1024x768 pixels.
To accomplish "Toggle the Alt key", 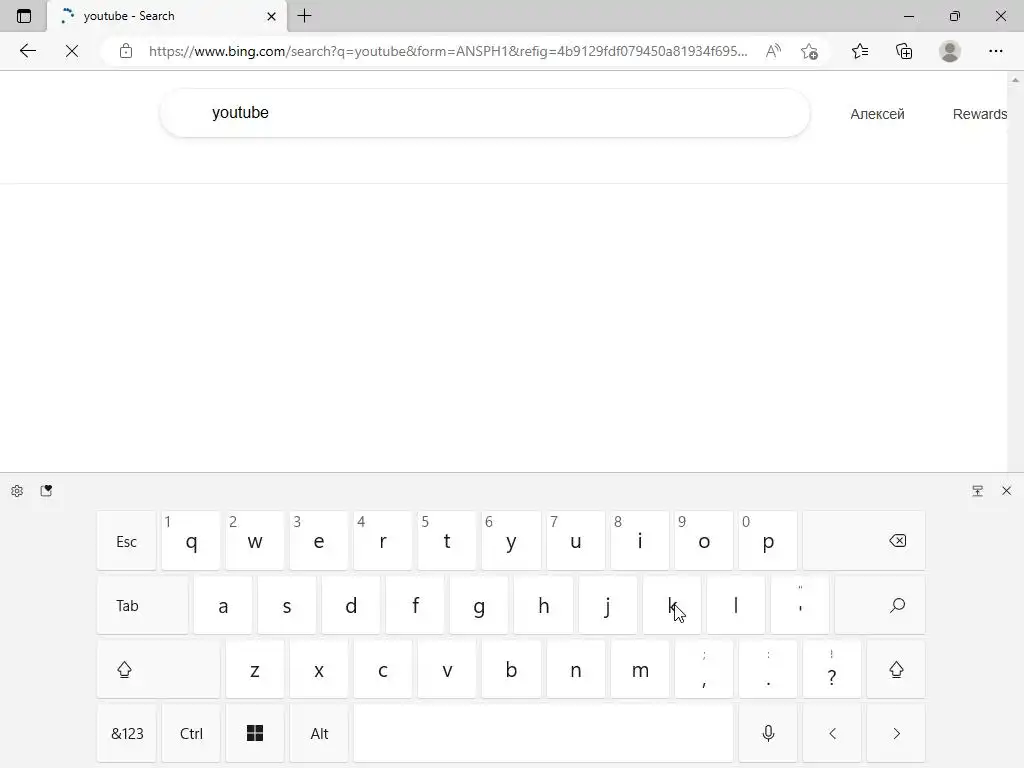I will (319, 733).
